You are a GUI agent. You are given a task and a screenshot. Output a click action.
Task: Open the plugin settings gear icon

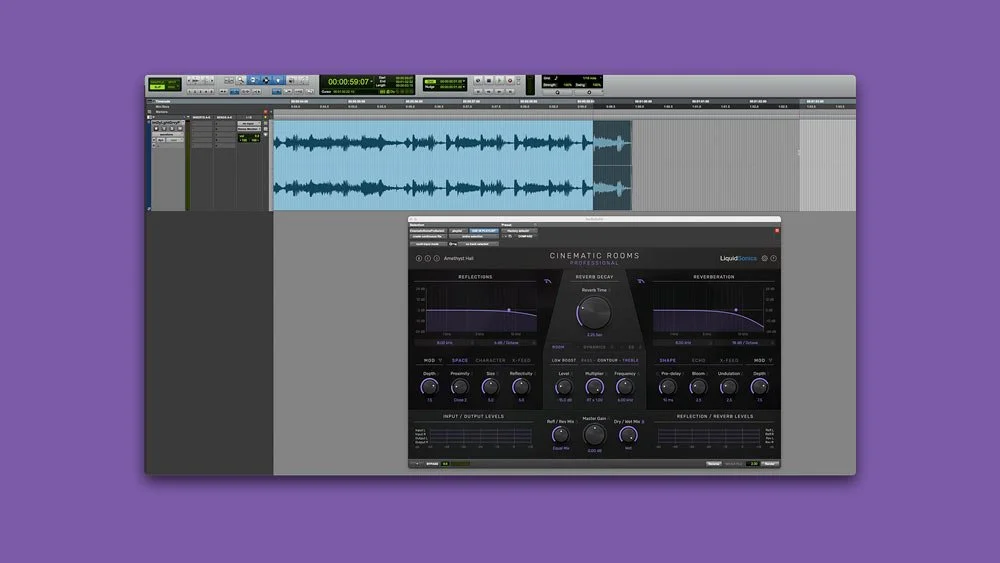tap(765, 258)
